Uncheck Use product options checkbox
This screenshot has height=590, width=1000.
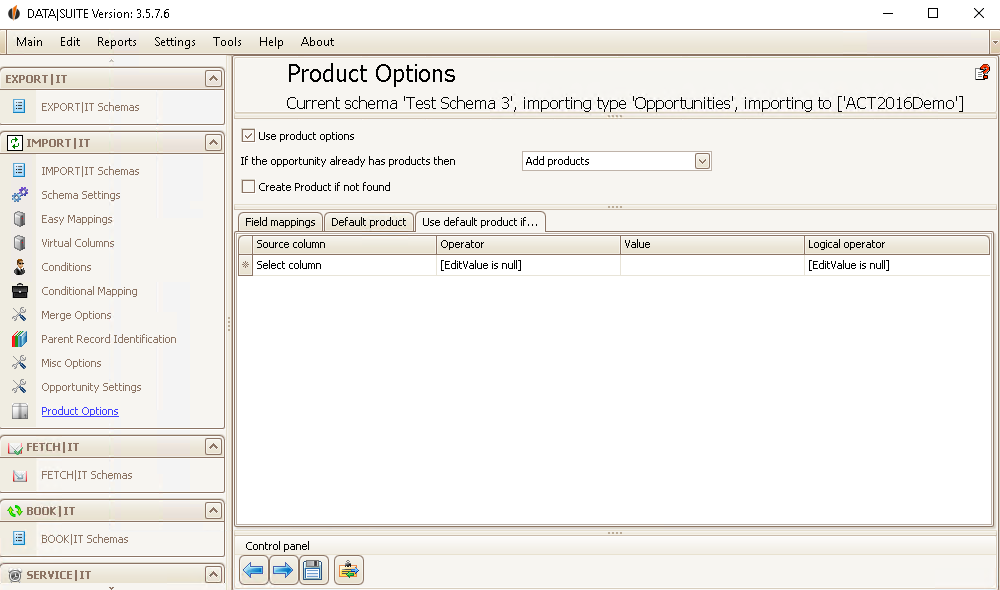[248, 135]
